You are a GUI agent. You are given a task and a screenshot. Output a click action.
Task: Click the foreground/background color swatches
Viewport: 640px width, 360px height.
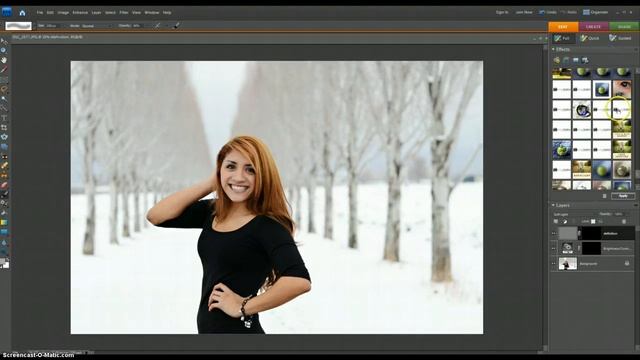point(4,263)
